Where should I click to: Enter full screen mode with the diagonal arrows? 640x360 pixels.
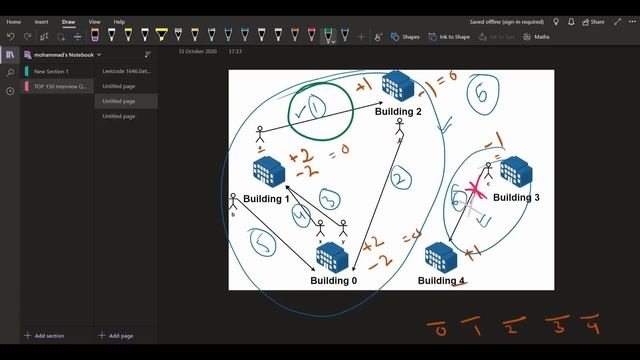pyautogui.click(x=618, y=22)
